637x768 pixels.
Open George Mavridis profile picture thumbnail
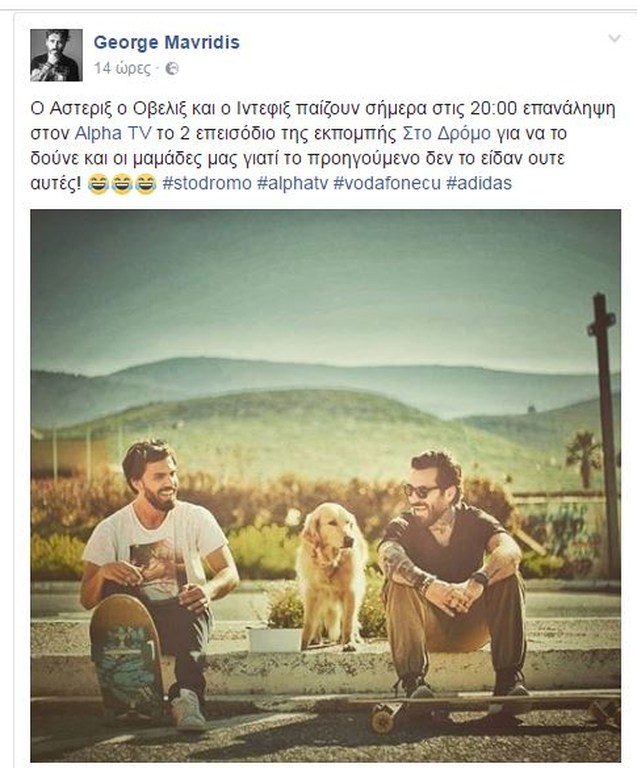pos(56,55)
